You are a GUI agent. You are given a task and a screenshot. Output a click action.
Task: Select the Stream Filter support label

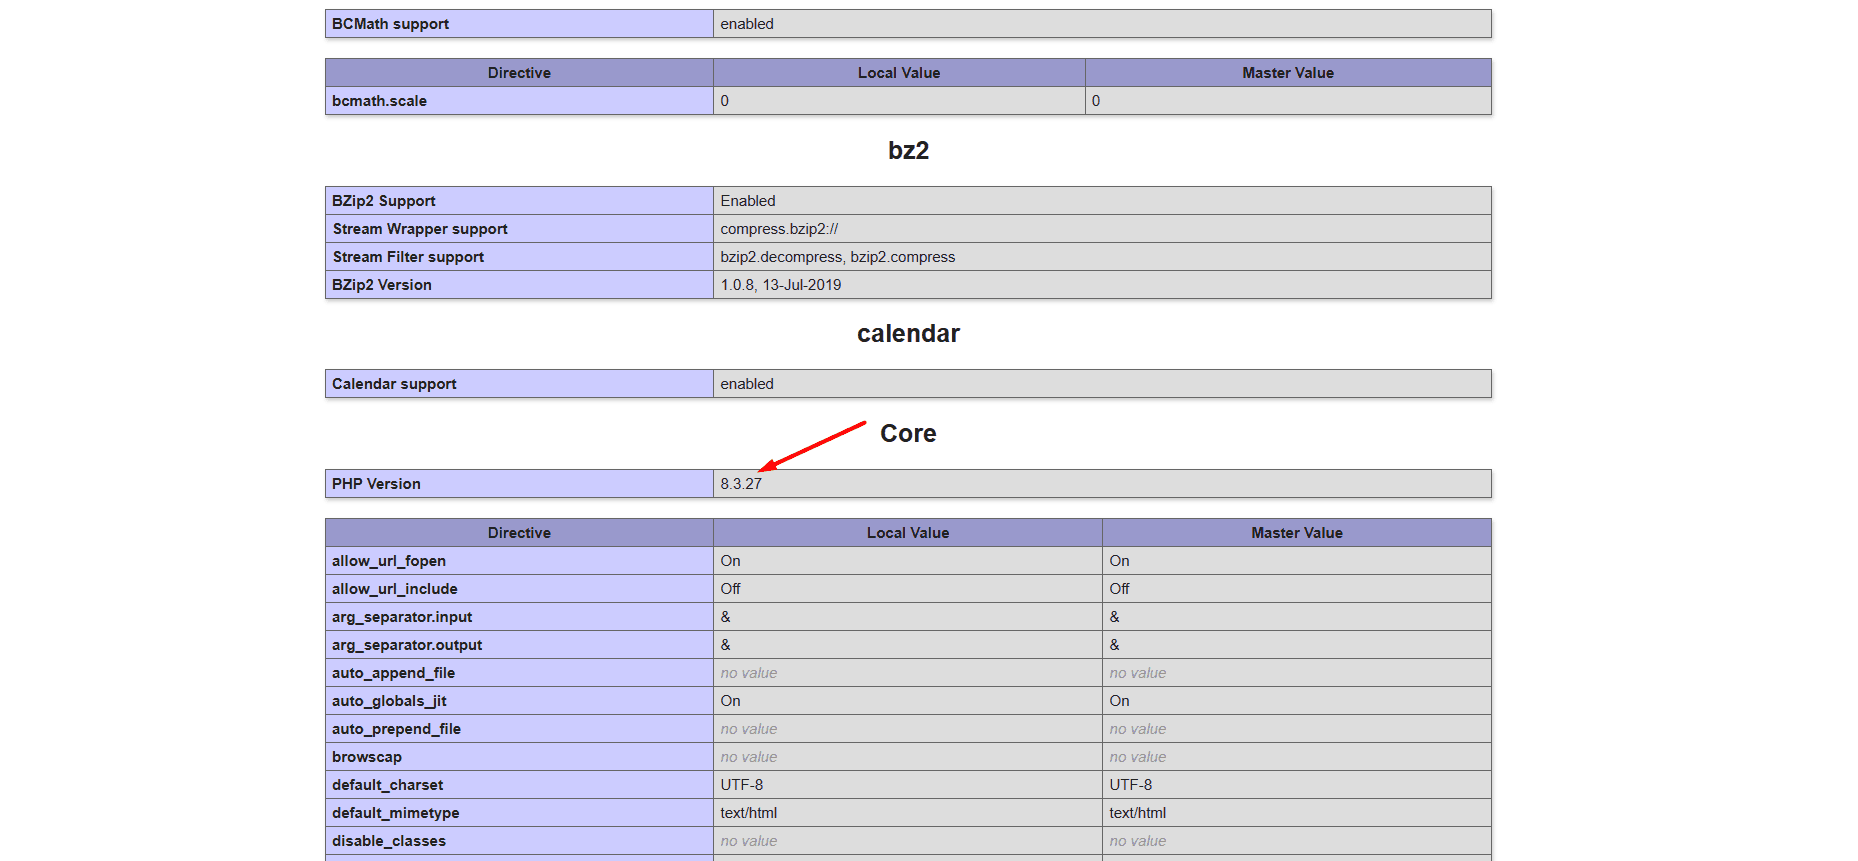pos(408,257)
